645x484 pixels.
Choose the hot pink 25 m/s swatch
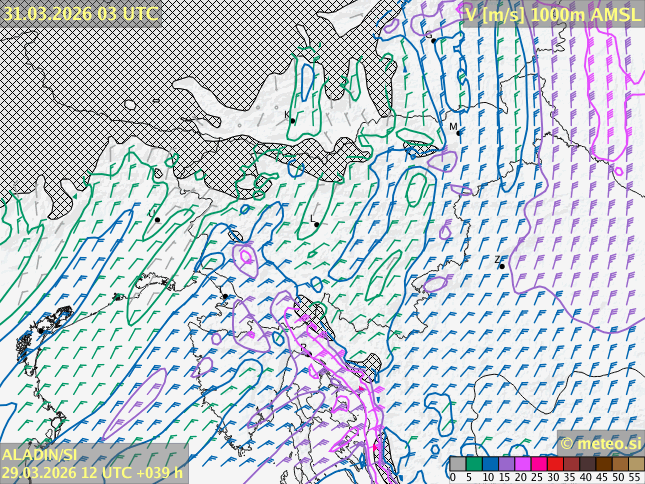538,464
